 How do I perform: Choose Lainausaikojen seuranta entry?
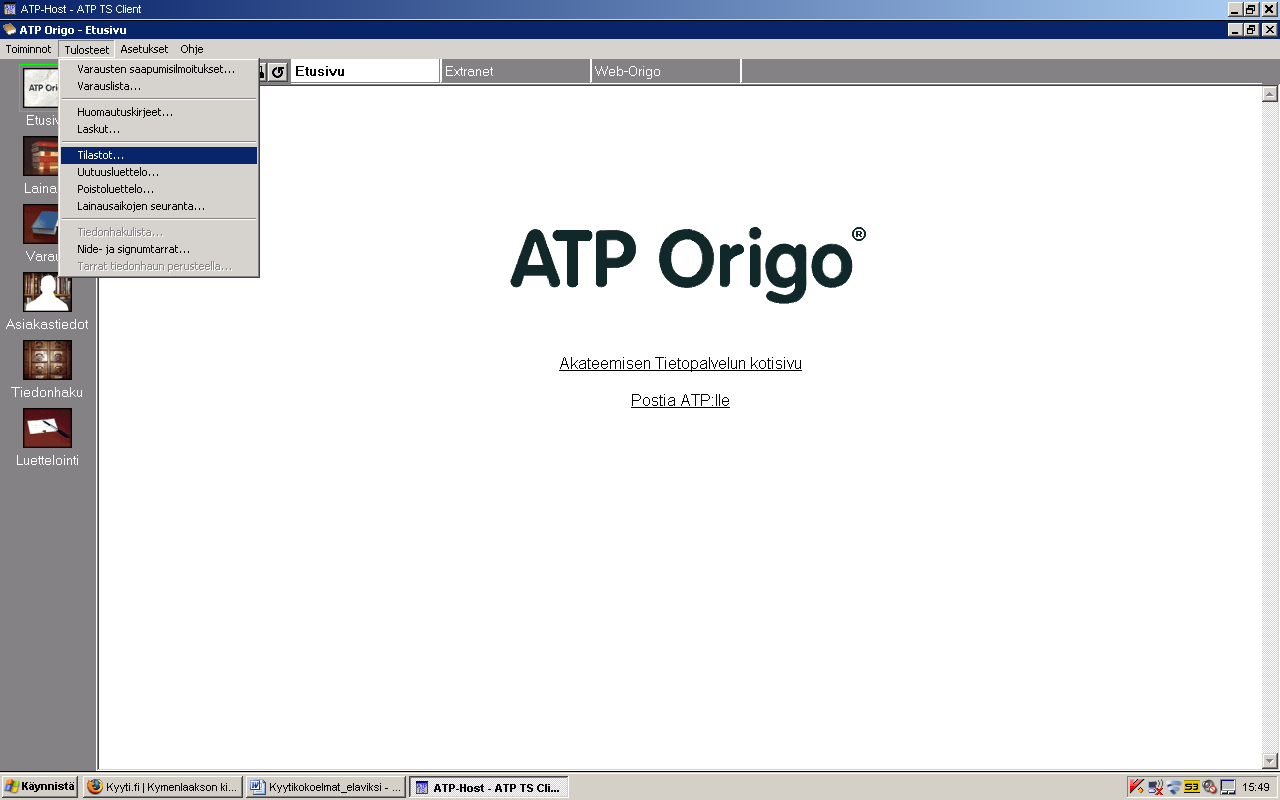pos(159,206)
